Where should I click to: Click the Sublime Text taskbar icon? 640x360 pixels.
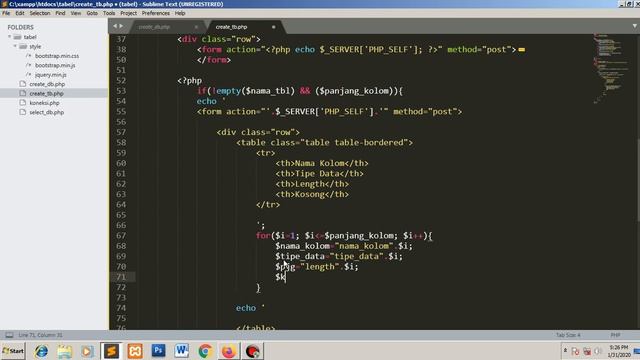pos(111,351)
